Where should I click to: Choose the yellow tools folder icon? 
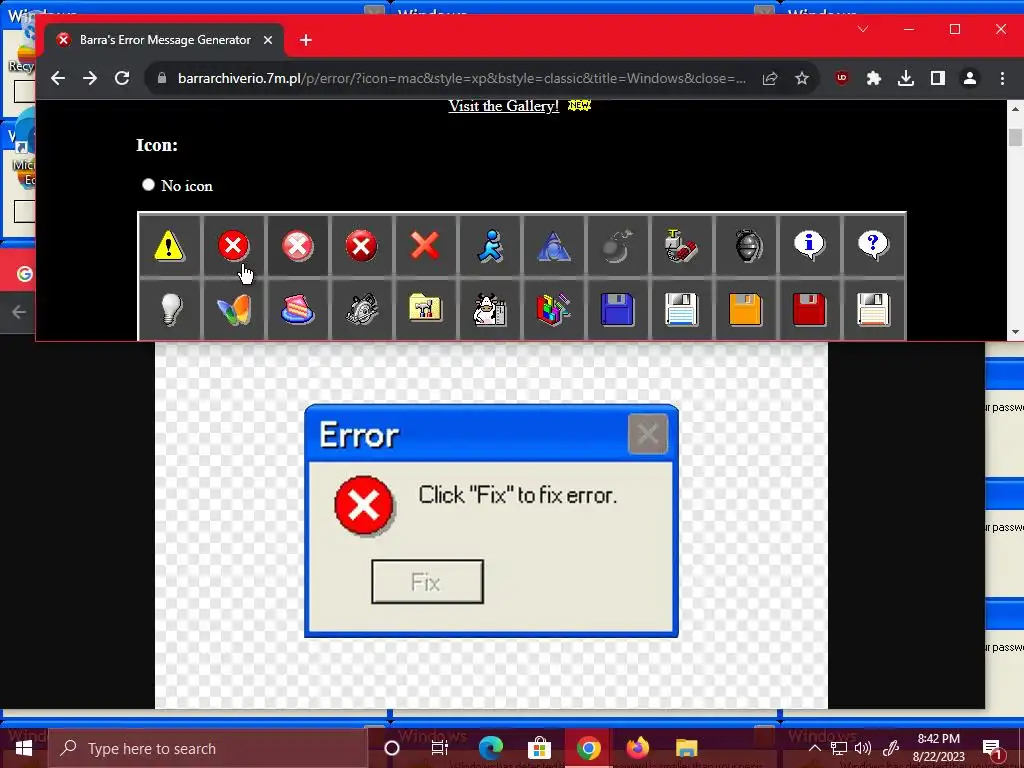[425, 308]
